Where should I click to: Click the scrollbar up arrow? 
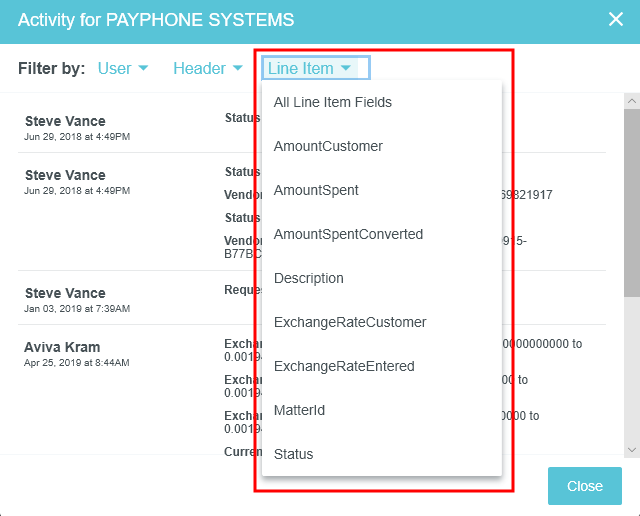[631, 101]
